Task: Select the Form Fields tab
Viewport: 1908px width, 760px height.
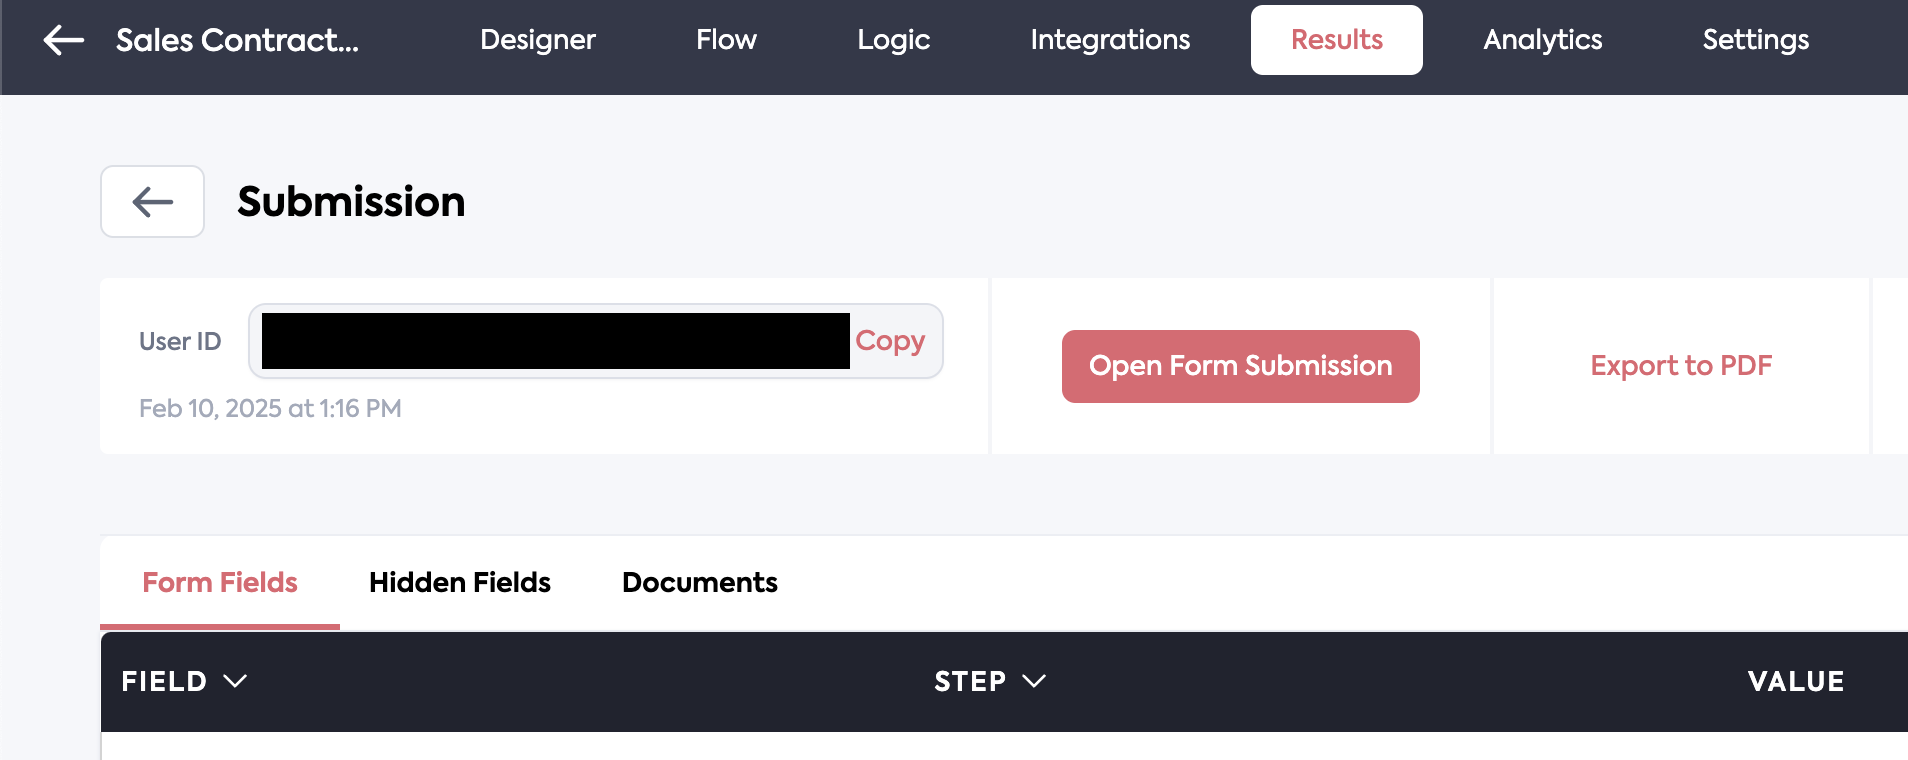Action: click(220, 582)
